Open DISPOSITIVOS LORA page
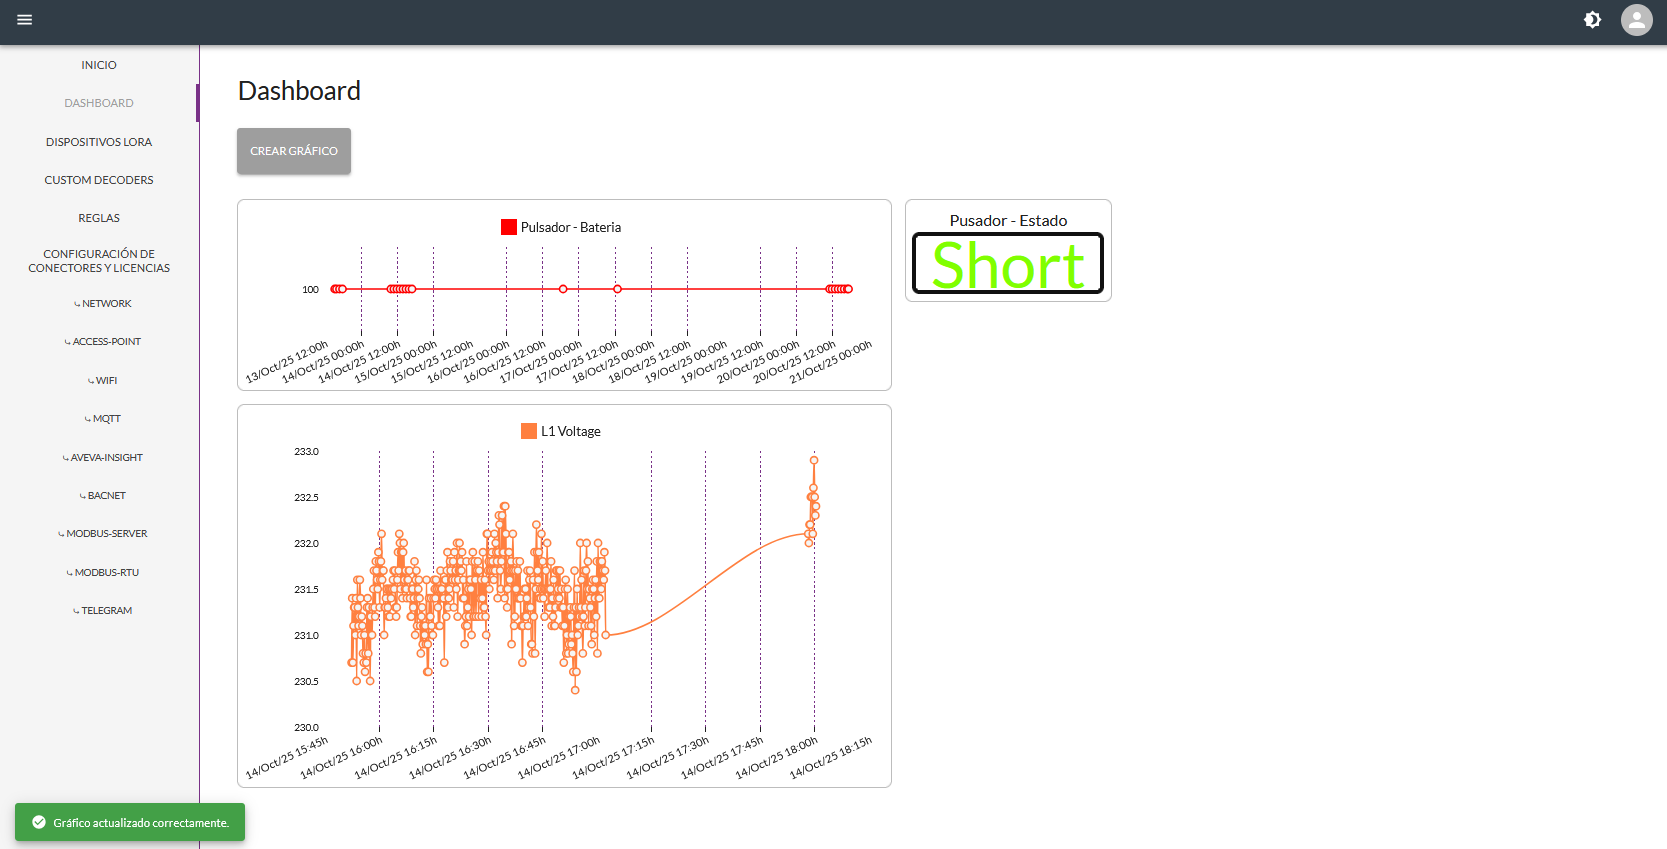Viewport: 1667px width, 849px height. (x=99, y=142)
